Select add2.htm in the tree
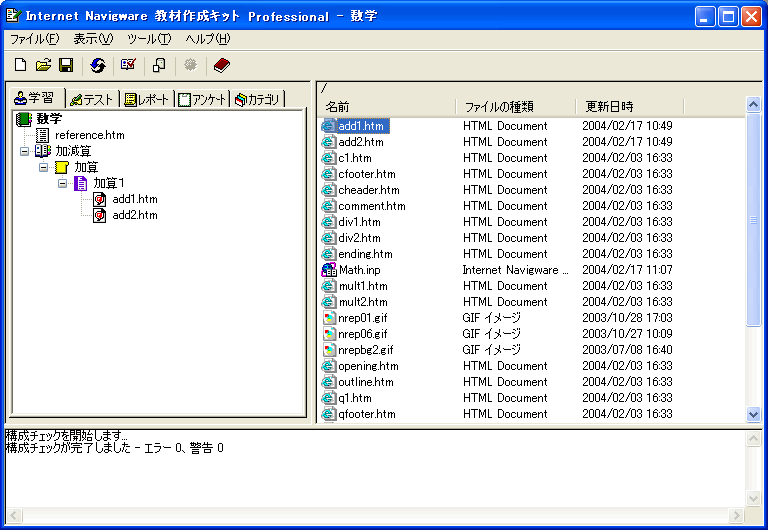Screen dimensions: 768x530 pos(135,215)
